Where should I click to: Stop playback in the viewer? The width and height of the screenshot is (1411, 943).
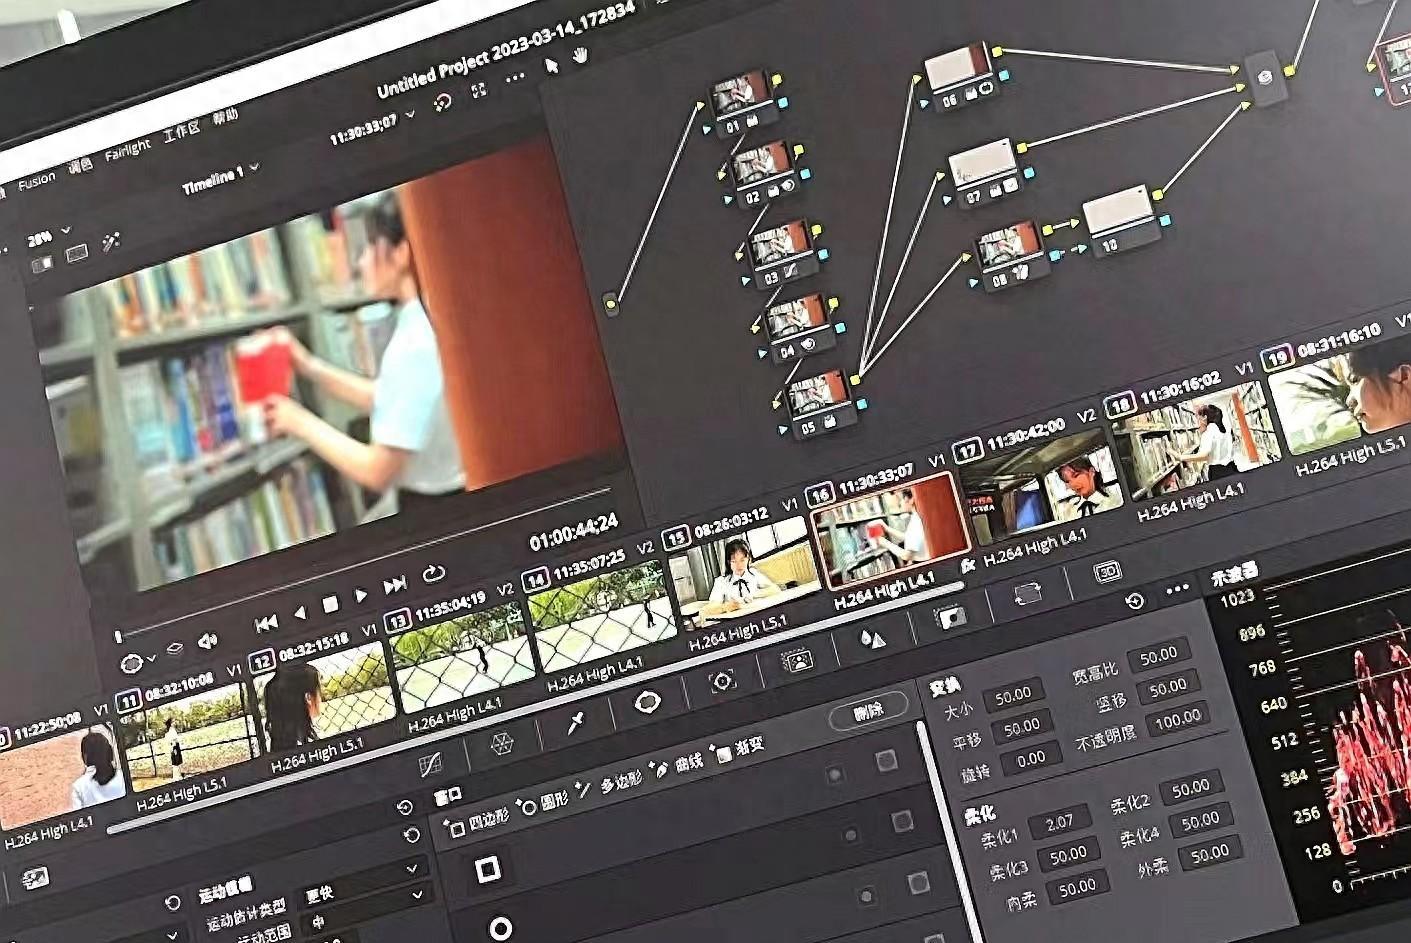click(330, 604)
